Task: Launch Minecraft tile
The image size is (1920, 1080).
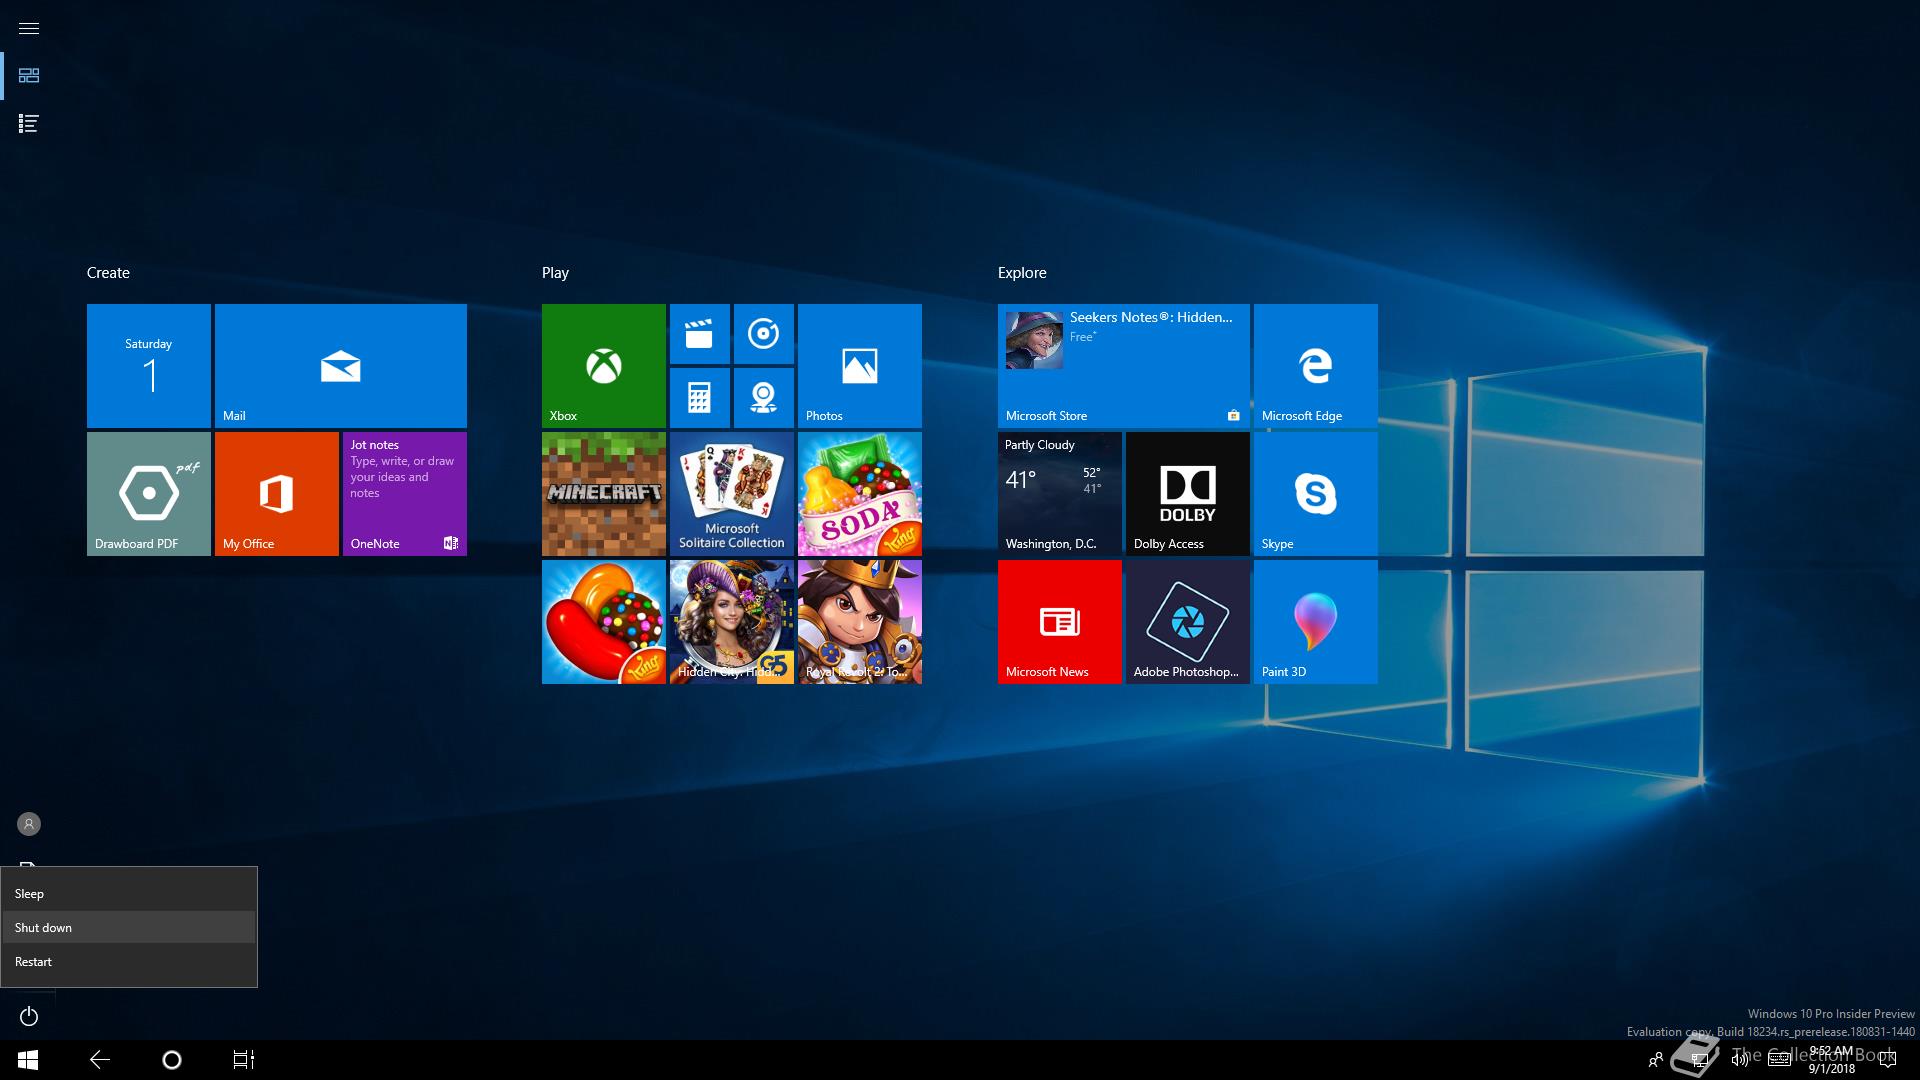Action: 604,494
